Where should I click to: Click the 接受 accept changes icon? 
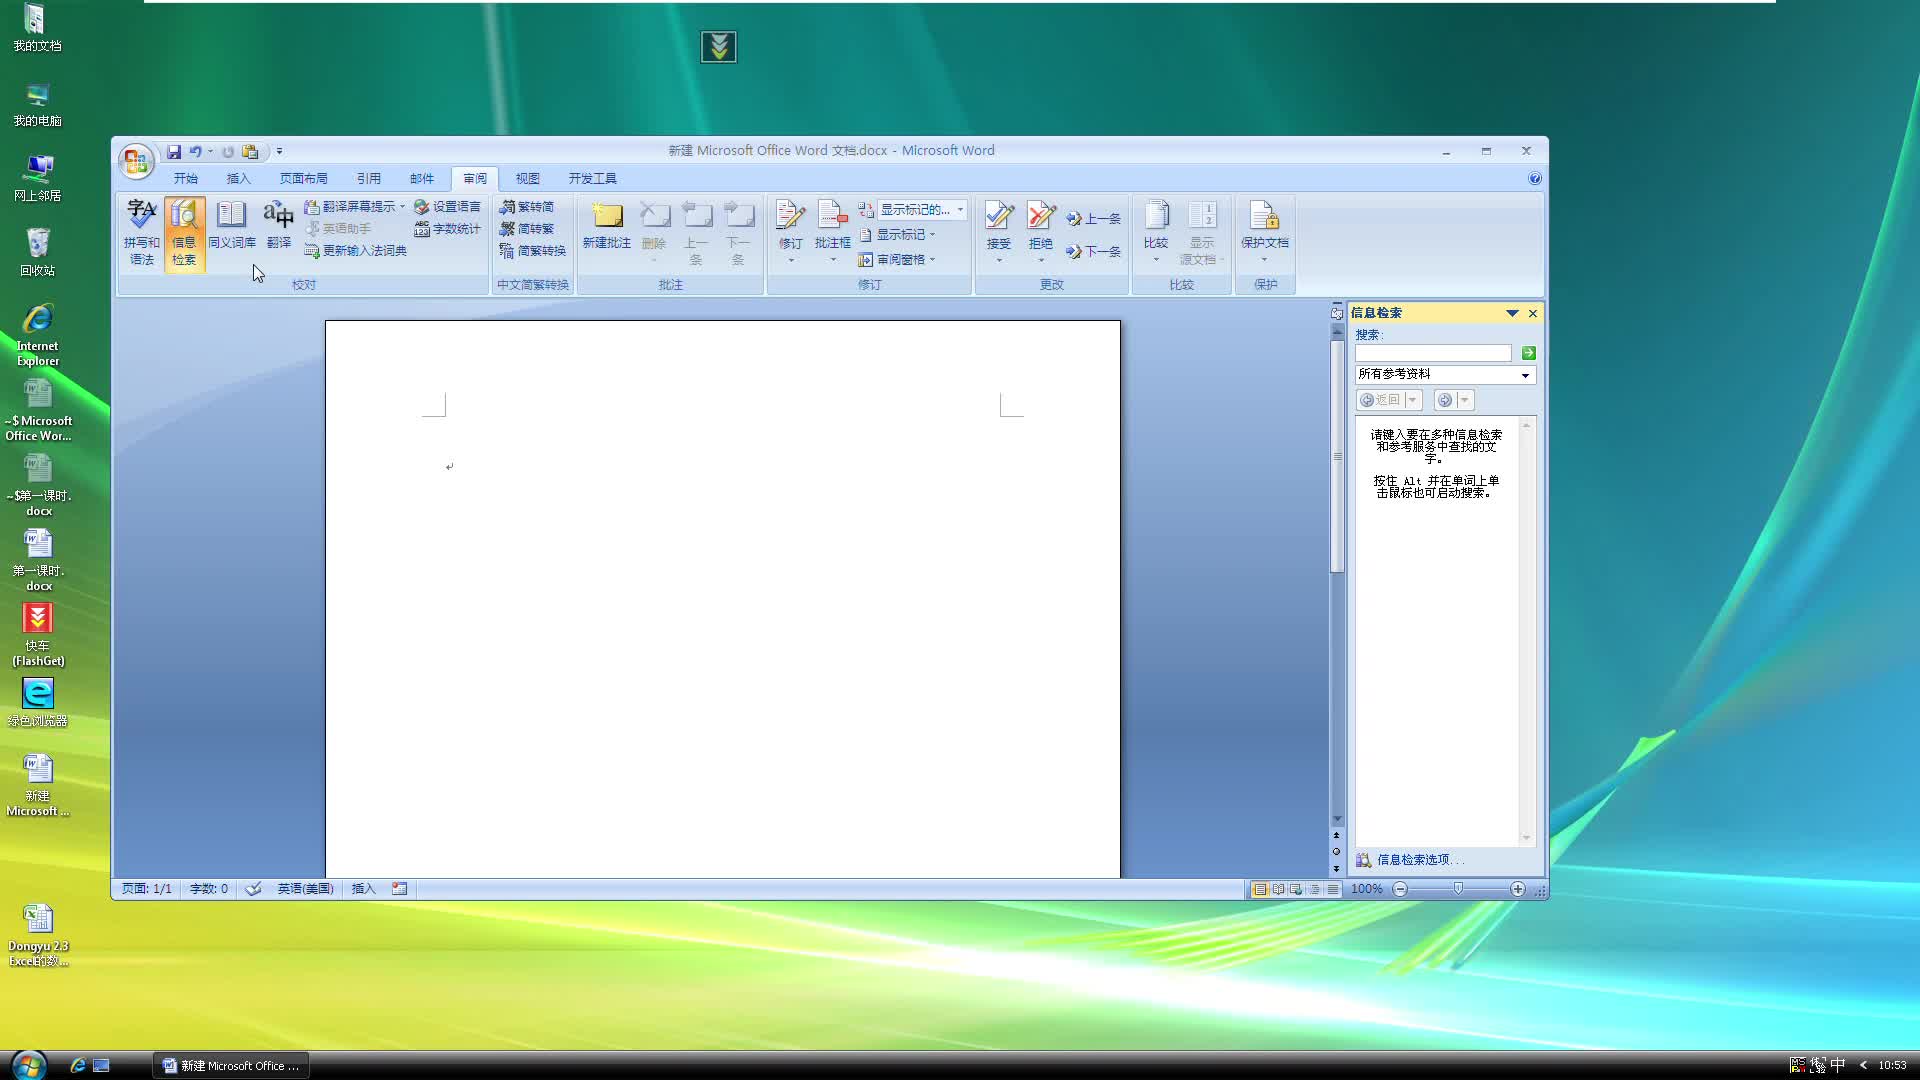coord(997,218)
